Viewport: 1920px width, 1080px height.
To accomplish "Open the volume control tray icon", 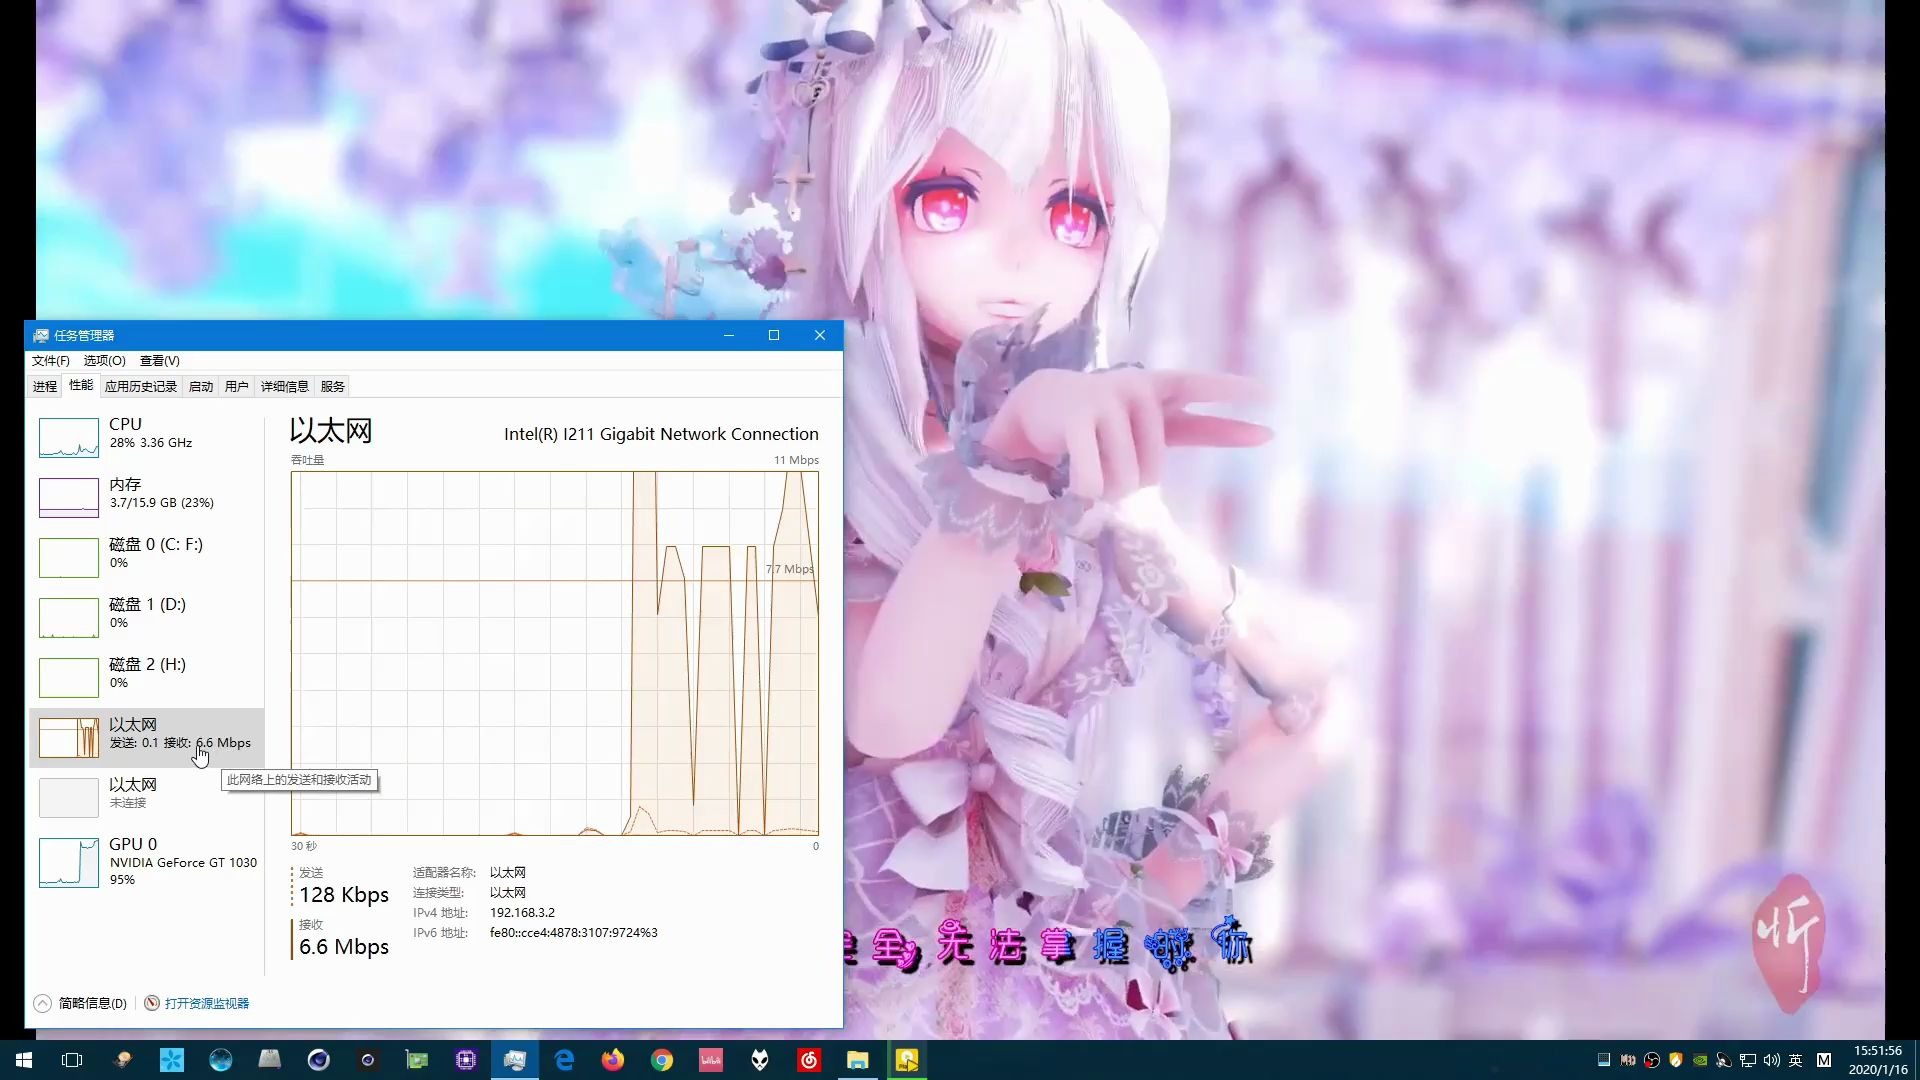I will 1772,1060.
